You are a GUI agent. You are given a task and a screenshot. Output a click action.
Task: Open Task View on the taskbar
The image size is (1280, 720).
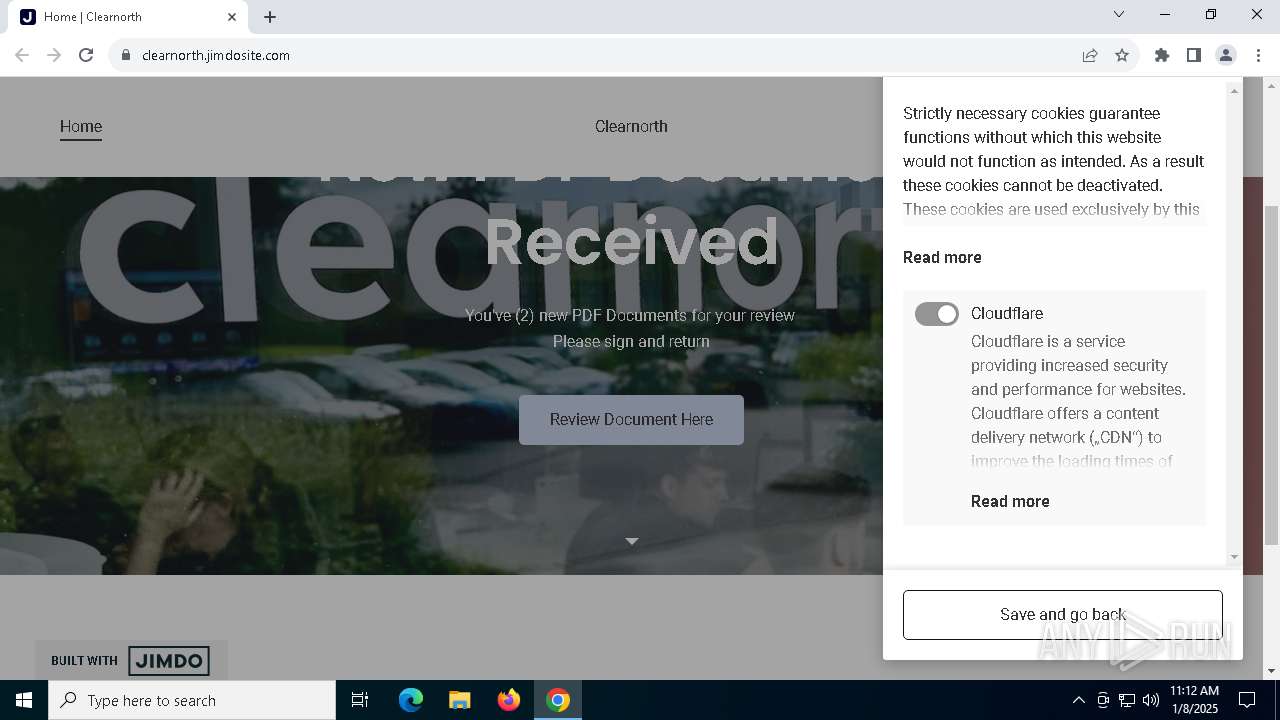pyautogui.click(x=360, y=700)
